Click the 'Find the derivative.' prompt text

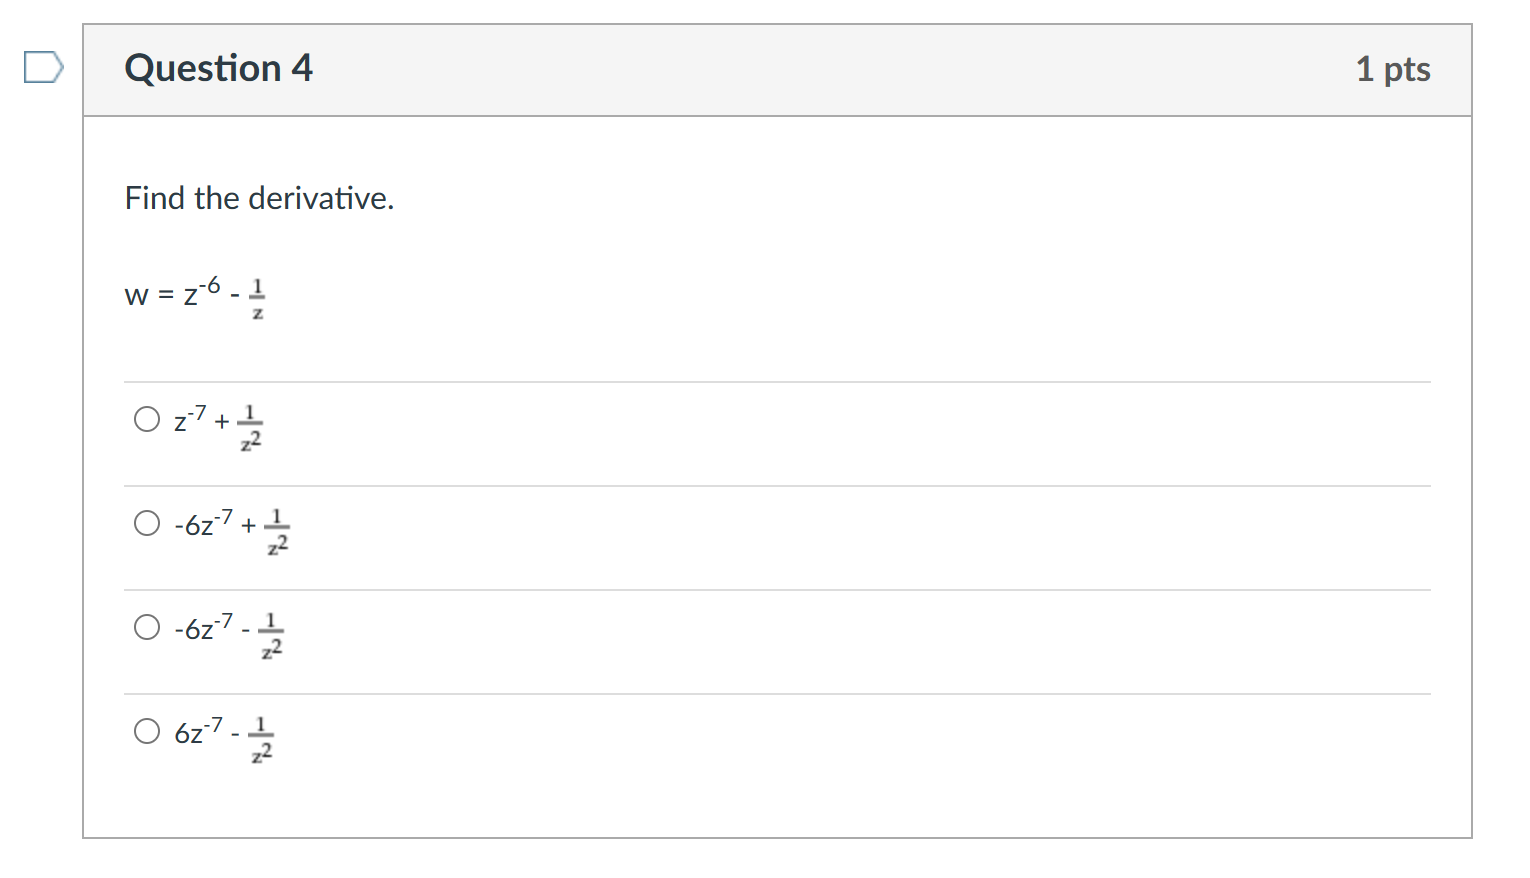pos(259,198)
